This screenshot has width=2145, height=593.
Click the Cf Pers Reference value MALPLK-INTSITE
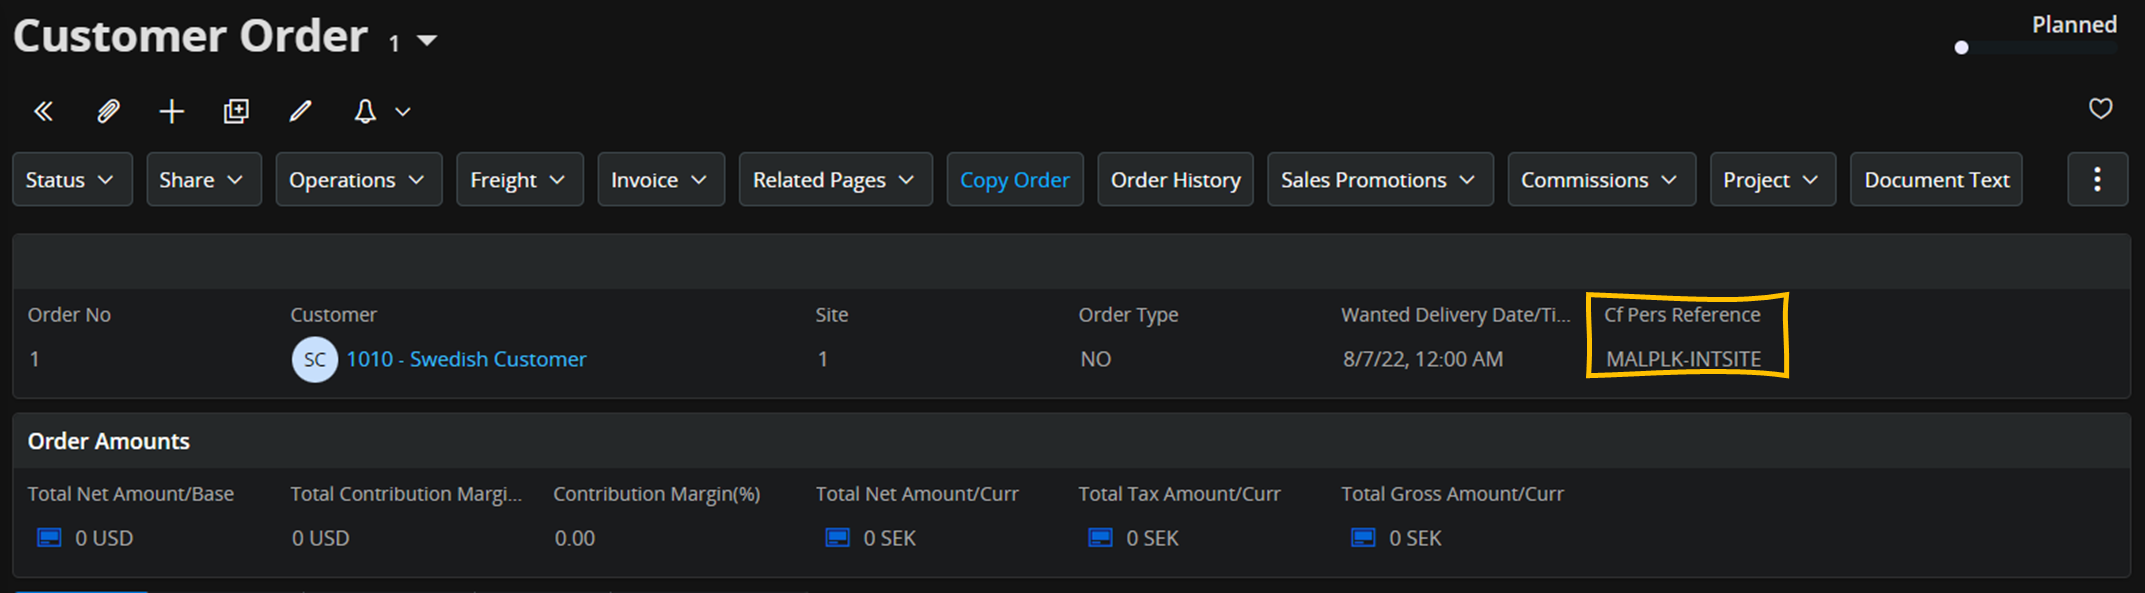(x=1683, y=359)
